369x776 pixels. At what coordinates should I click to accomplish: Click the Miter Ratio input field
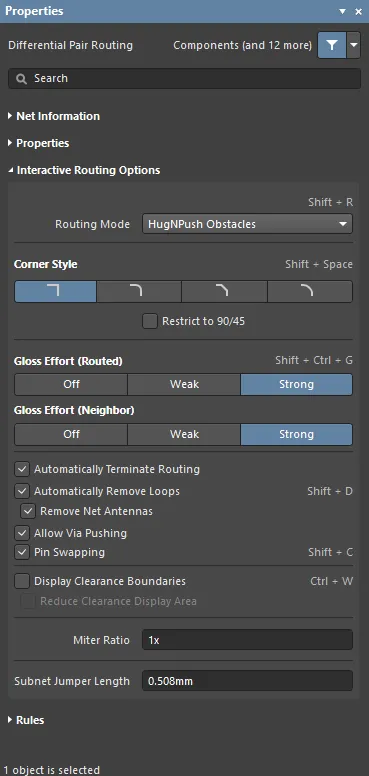[247, 640]
